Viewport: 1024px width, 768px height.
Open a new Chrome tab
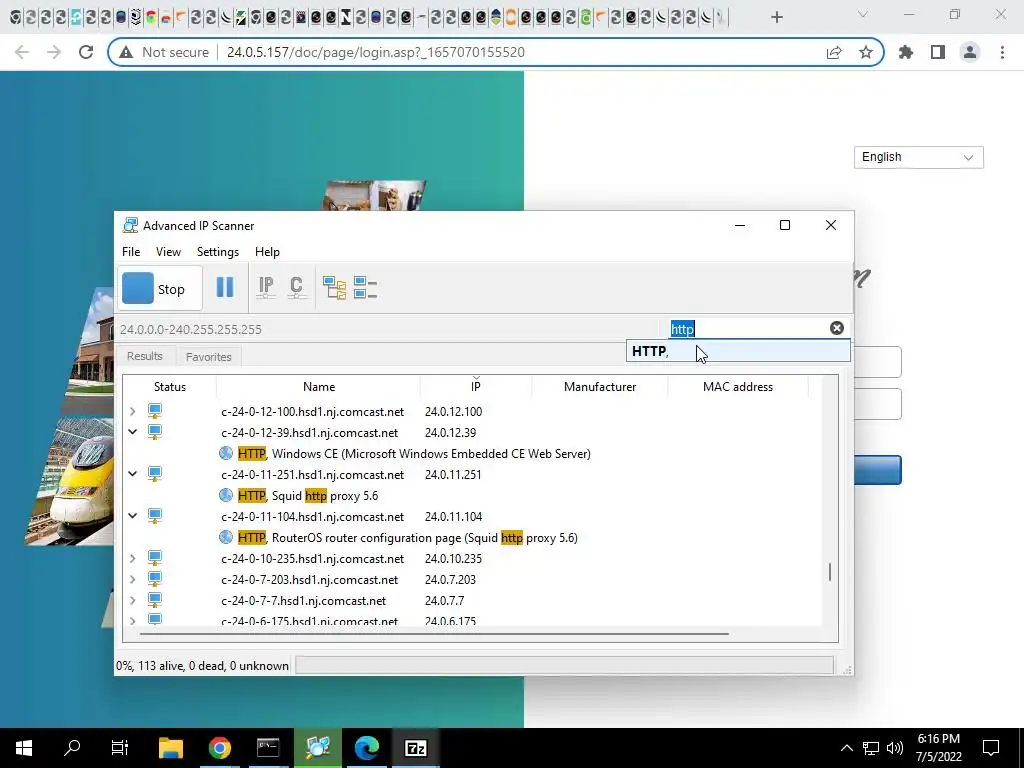click(x=776, y=17)
